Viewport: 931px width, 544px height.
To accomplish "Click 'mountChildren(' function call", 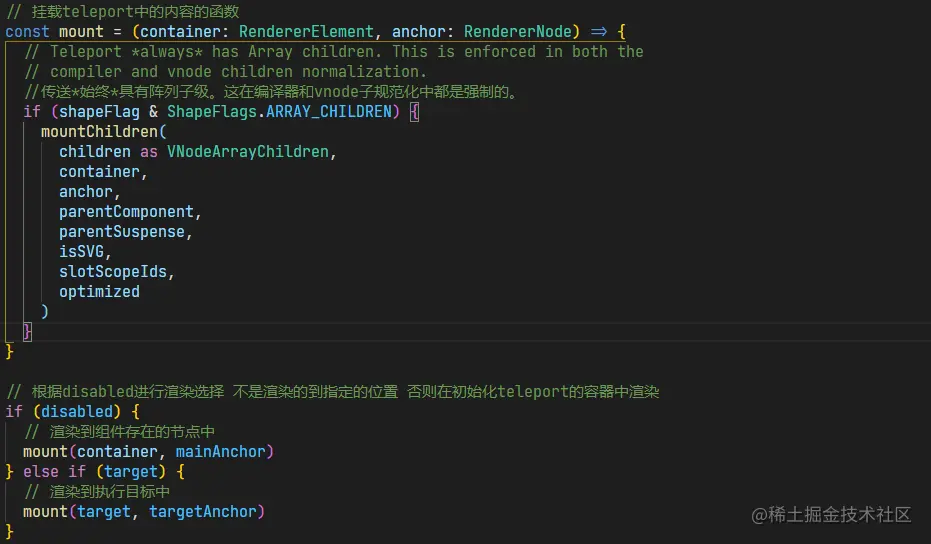I will [104, 131].
